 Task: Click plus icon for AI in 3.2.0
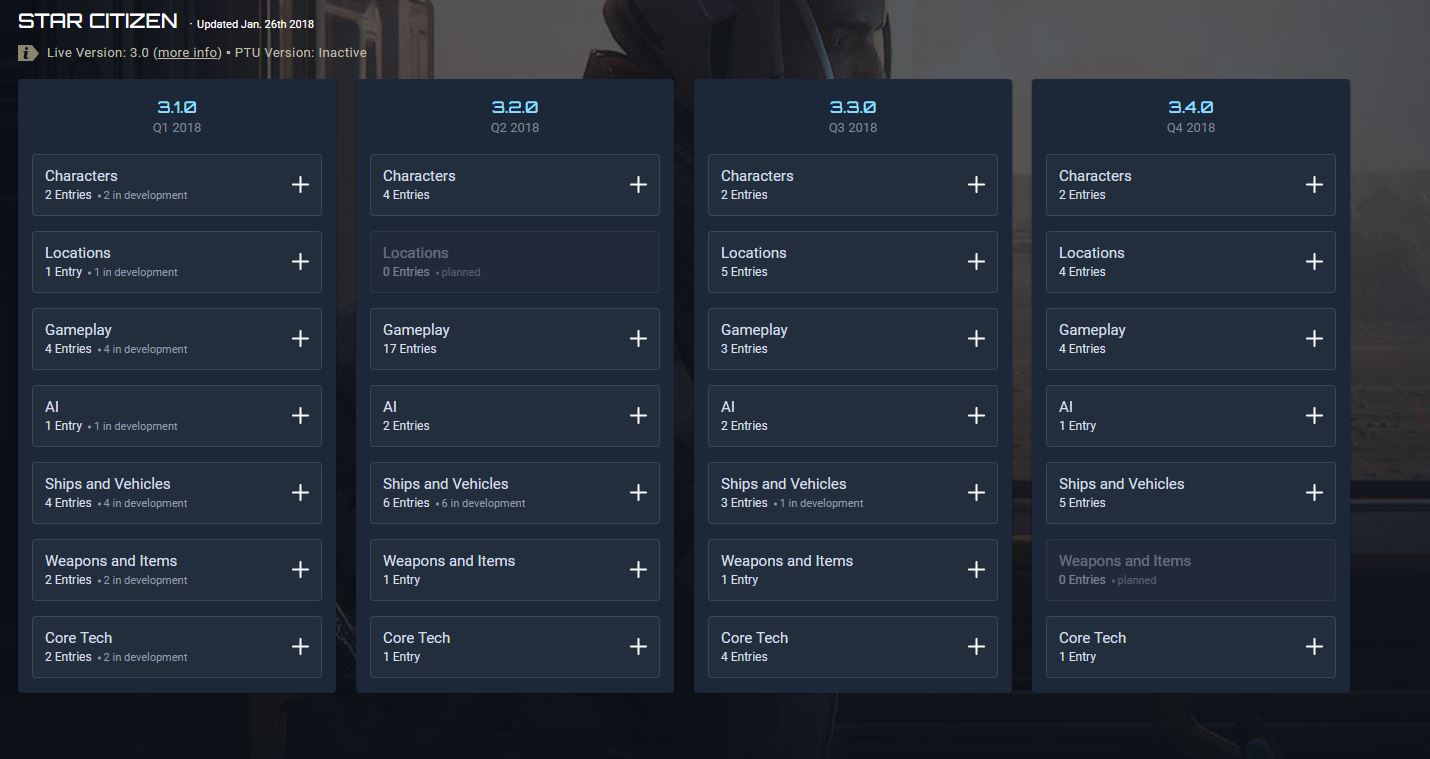pyautogui.click(x=638, y=416)
